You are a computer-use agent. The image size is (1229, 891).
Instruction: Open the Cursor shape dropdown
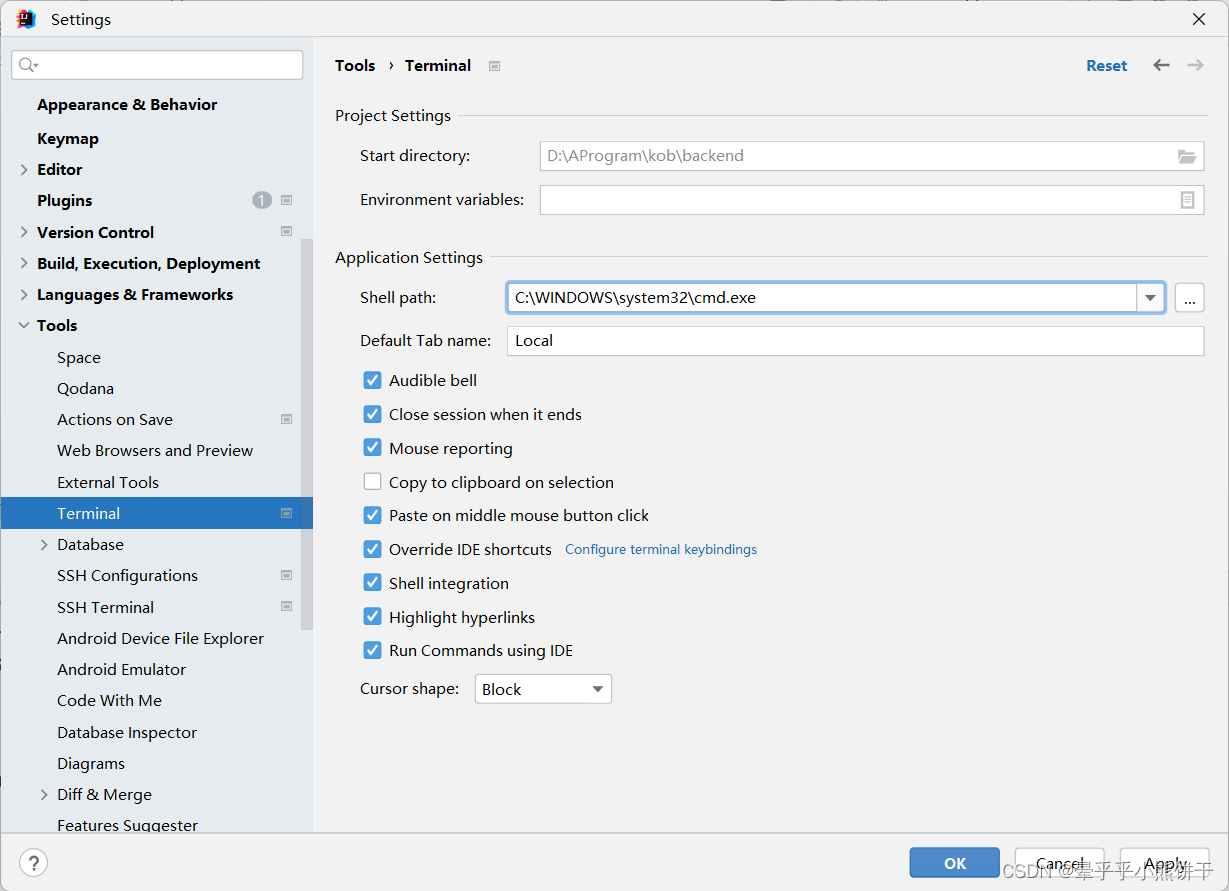542,689
